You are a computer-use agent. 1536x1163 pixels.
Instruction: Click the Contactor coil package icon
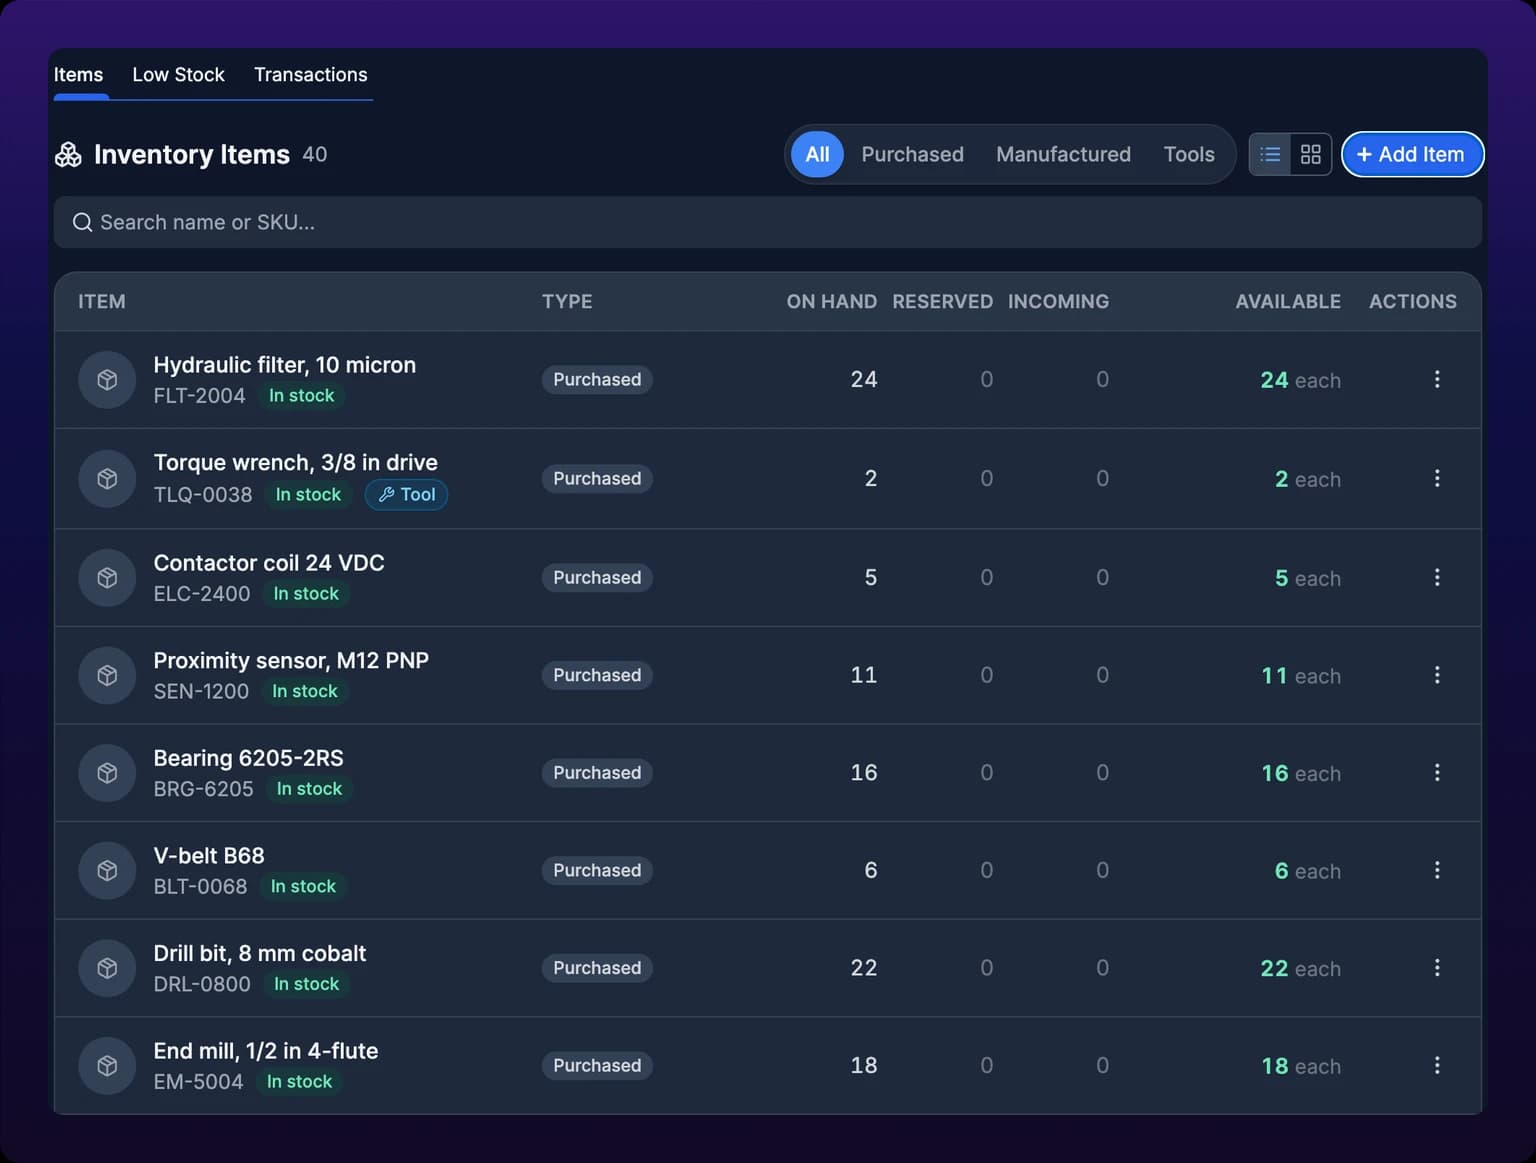pyautogui.click(x=107, y=577)
